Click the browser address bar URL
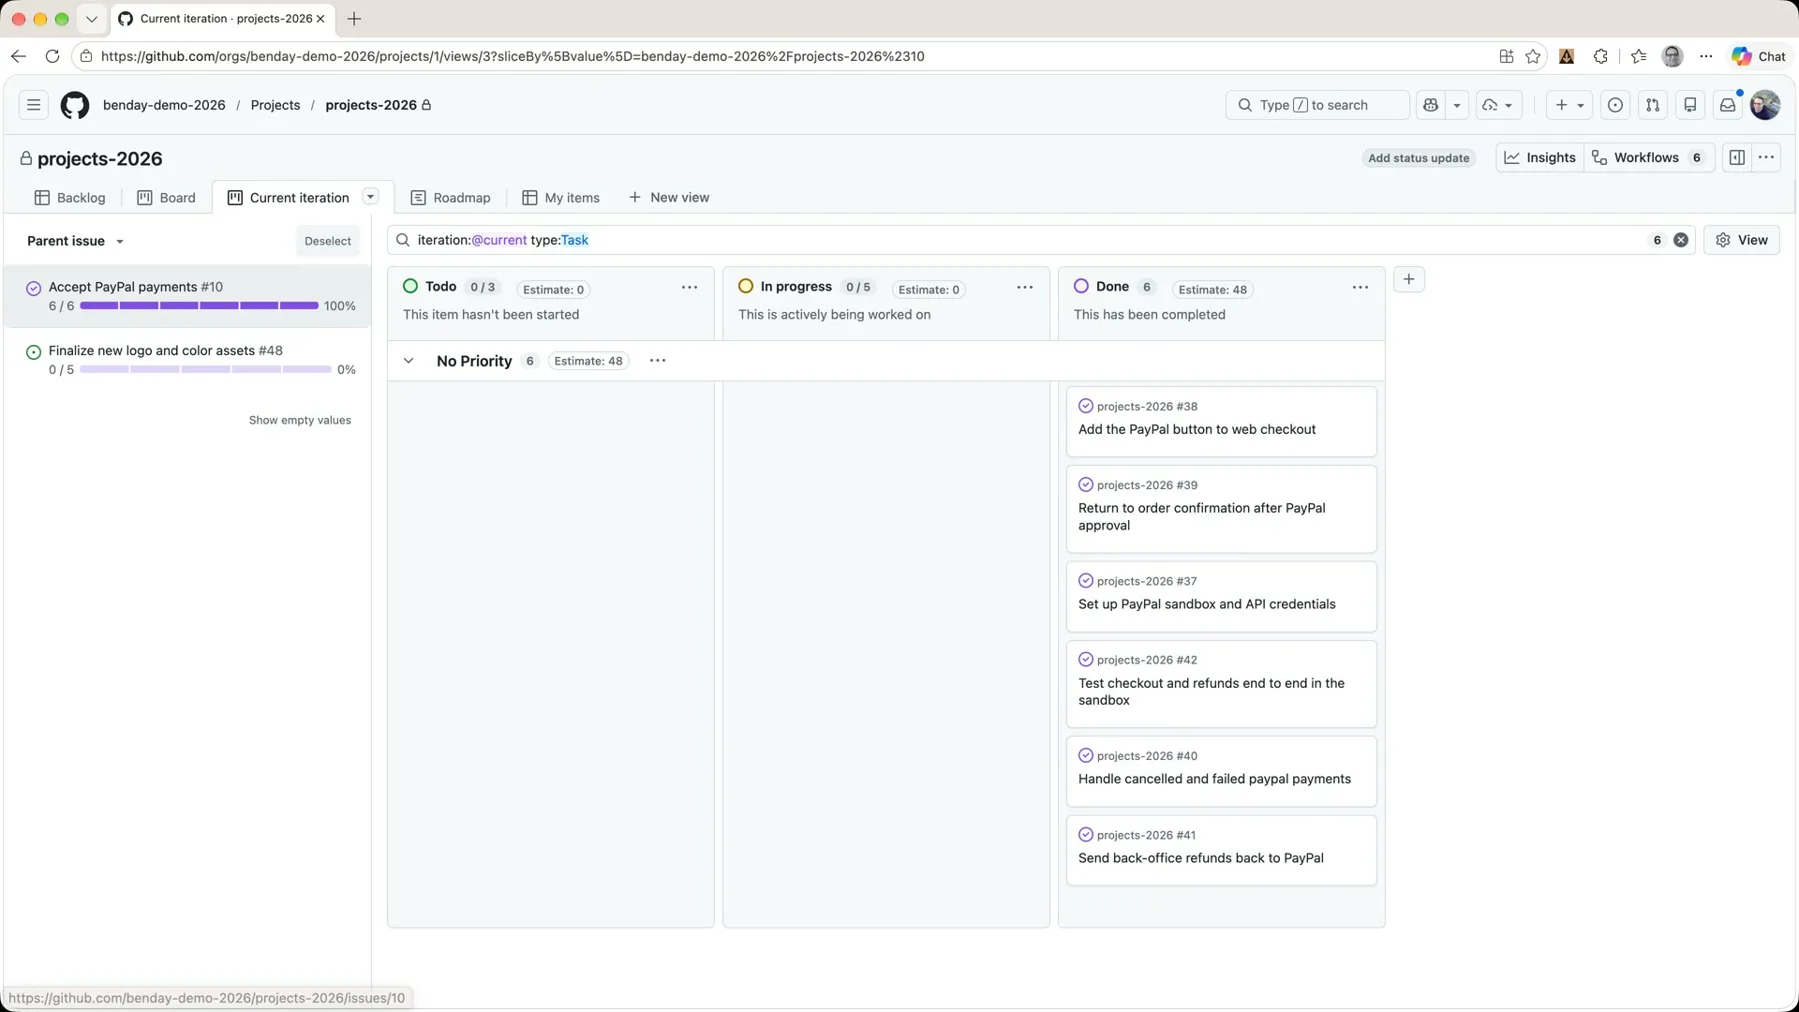This screenshot has height=1012, width=1799. click(512, 56)
